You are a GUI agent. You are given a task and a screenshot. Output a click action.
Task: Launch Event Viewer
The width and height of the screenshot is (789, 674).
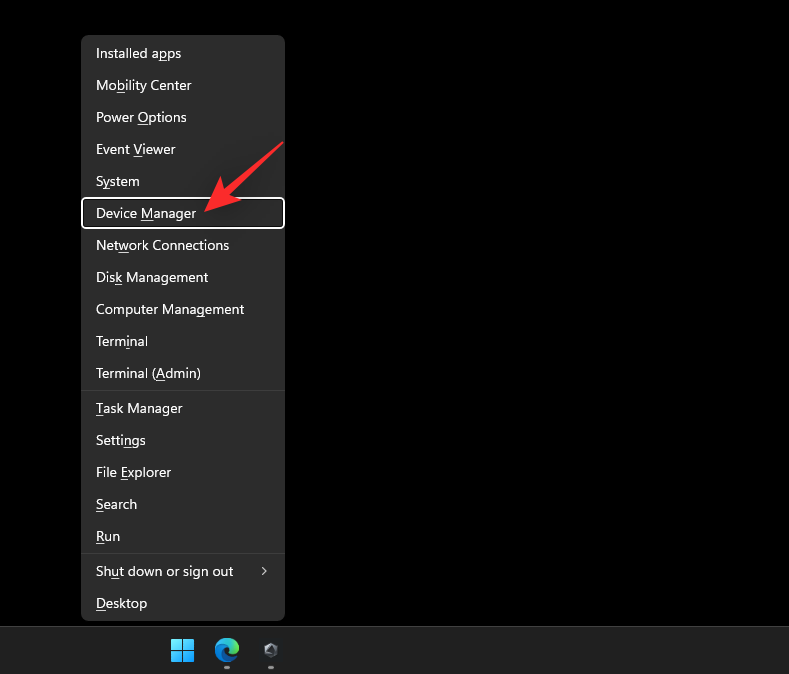tap(136, 149)
